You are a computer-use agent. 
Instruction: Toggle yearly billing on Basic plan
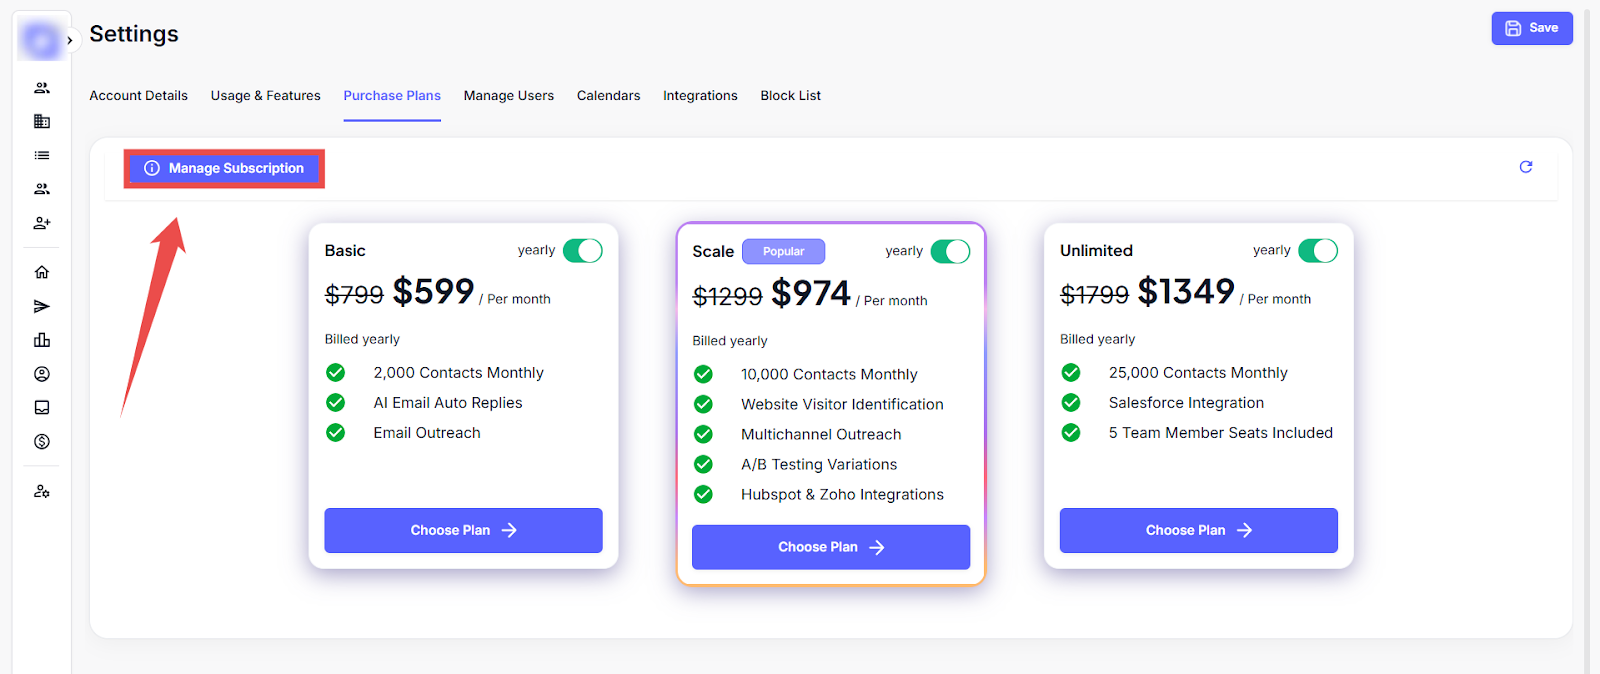pyautogui.click(x=582, y=251)
